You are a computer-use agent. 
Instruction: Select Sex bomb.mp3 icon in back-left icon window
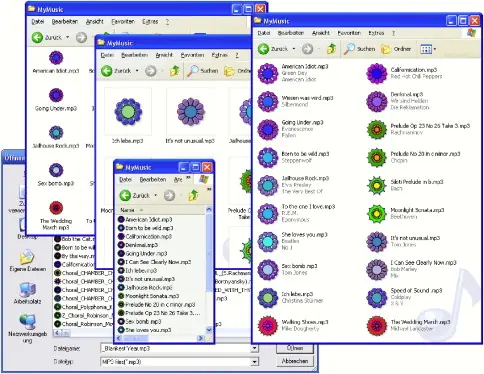56,170
